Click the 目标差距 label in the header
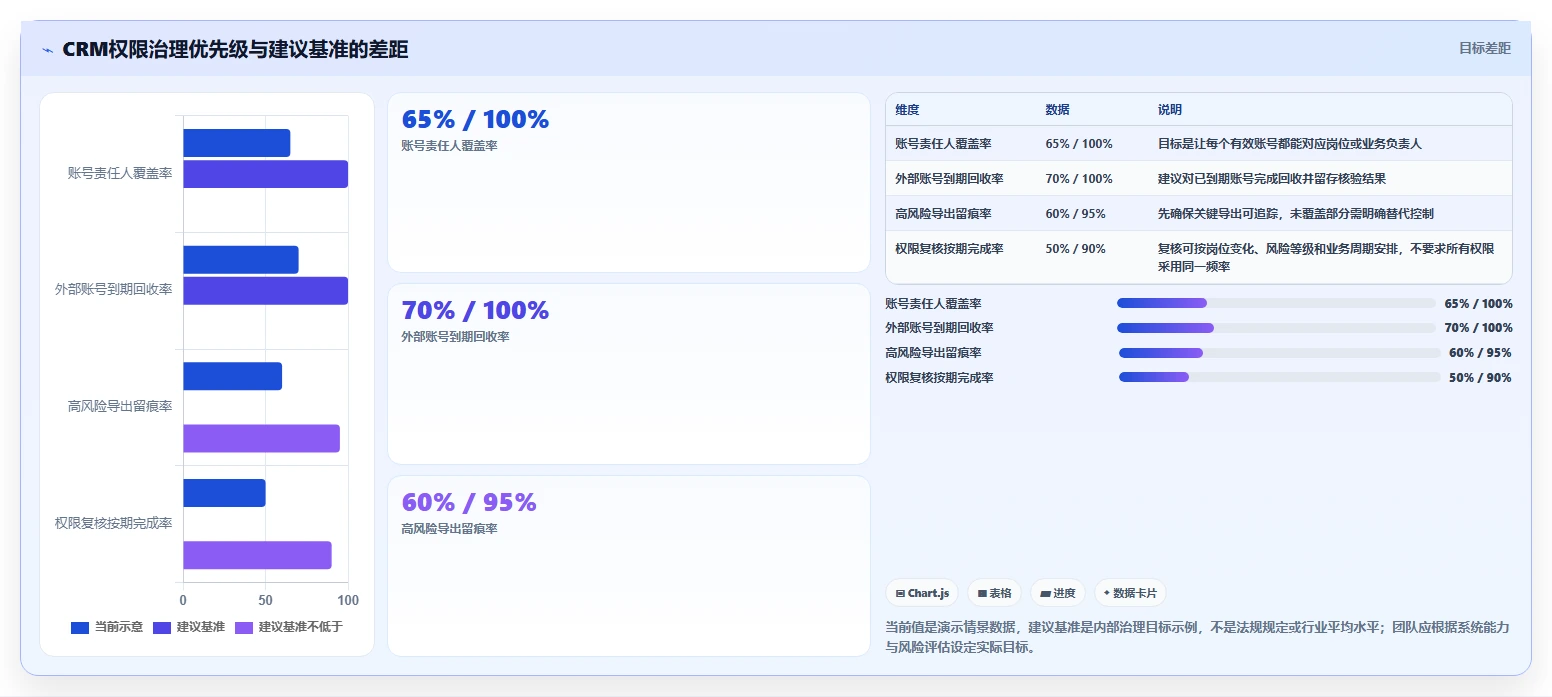 point(1484,48)
